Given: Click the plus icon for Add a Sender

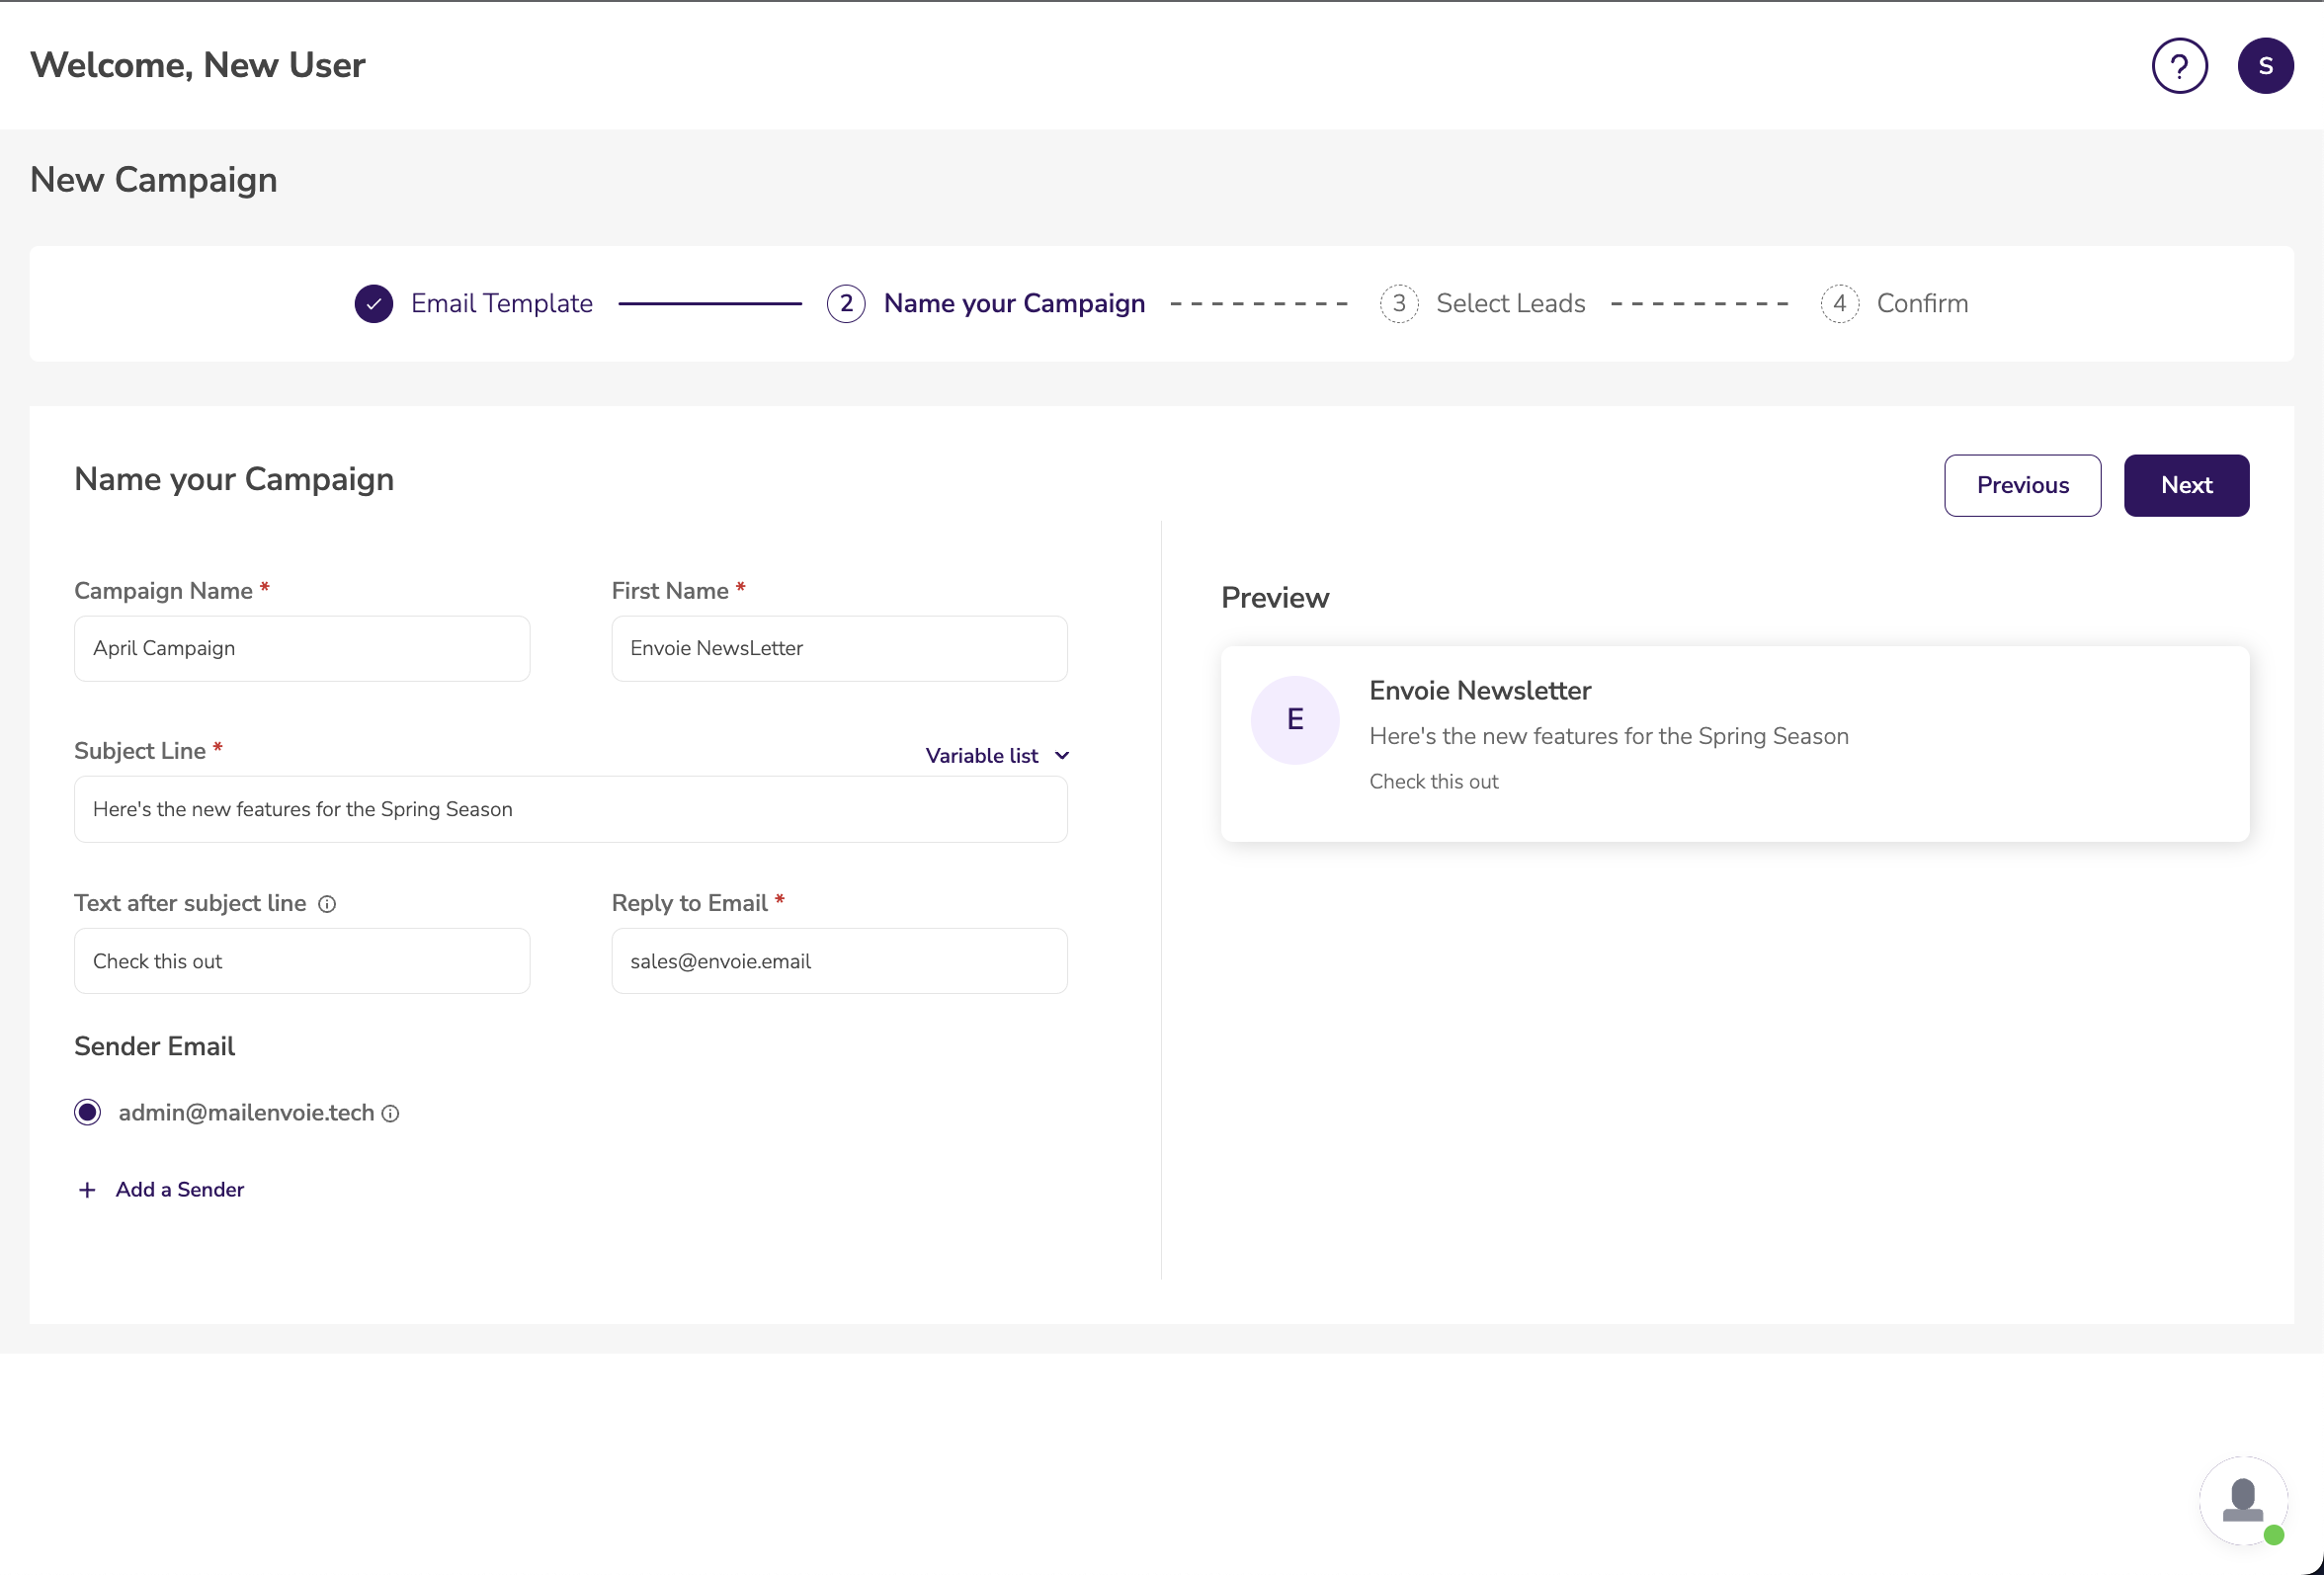Looking at the screenshot, I should coord(88,1190).
